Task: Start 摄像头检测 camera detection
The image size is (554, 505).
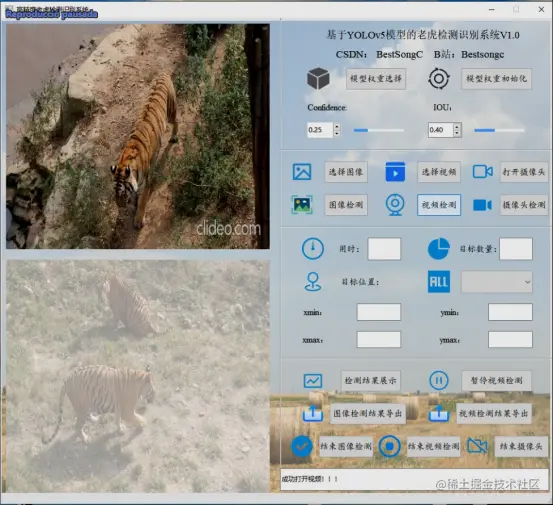Action: coord(524,205)
